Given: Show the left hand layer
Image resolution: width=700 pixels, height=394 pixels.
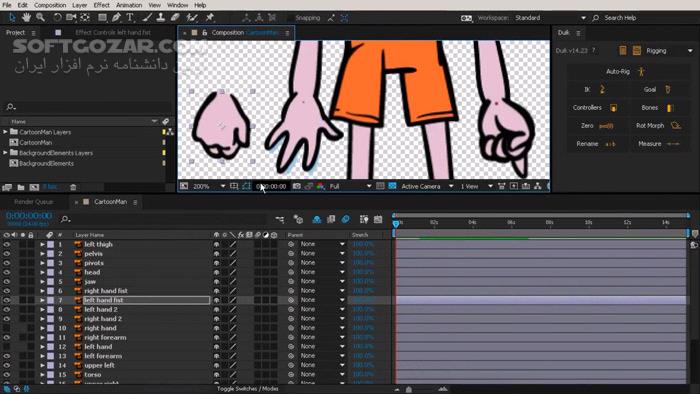Looking at the screenshot, I should [6, 347].
